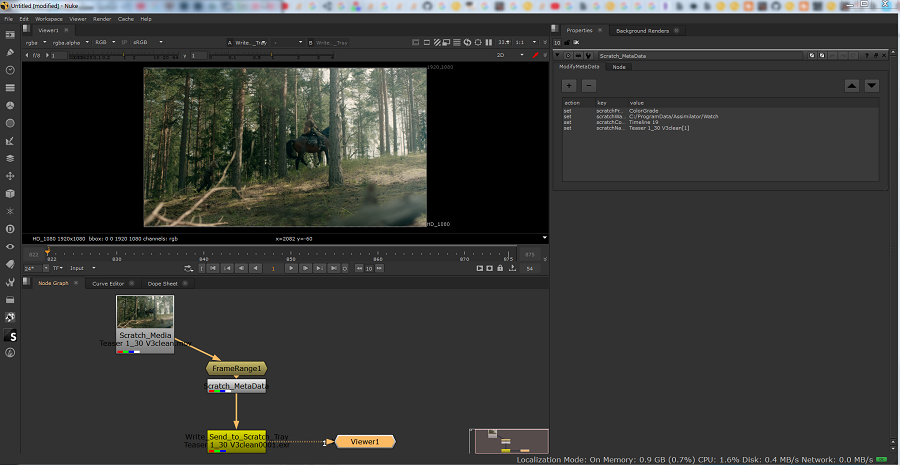The image size is (900, 465).
Task: Toggle viewer proxy mode icon
Action: click(x=447, y=42)
